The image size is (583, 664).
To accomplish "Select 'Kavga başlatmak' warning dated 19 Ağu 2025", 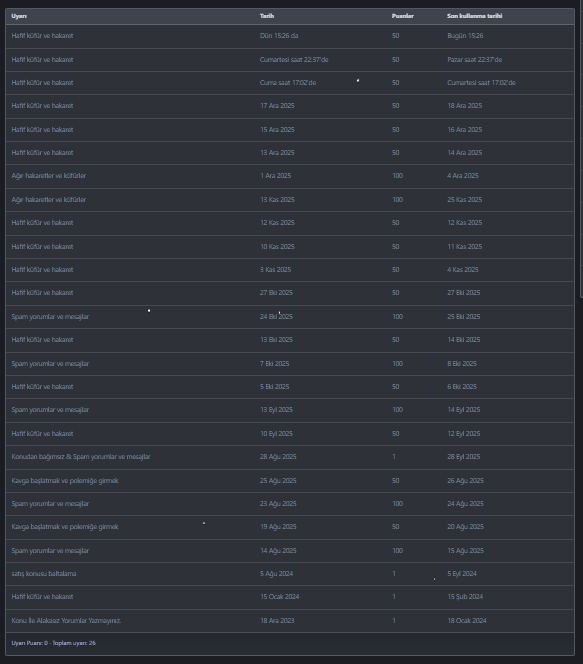I will 290,527.
